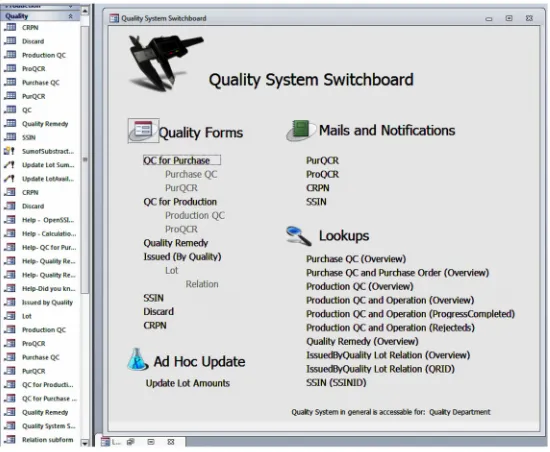Viewport: 550px width, 452px height.
Task: Open QC for Production on the switchboard
Action: (x=180, y=202)
